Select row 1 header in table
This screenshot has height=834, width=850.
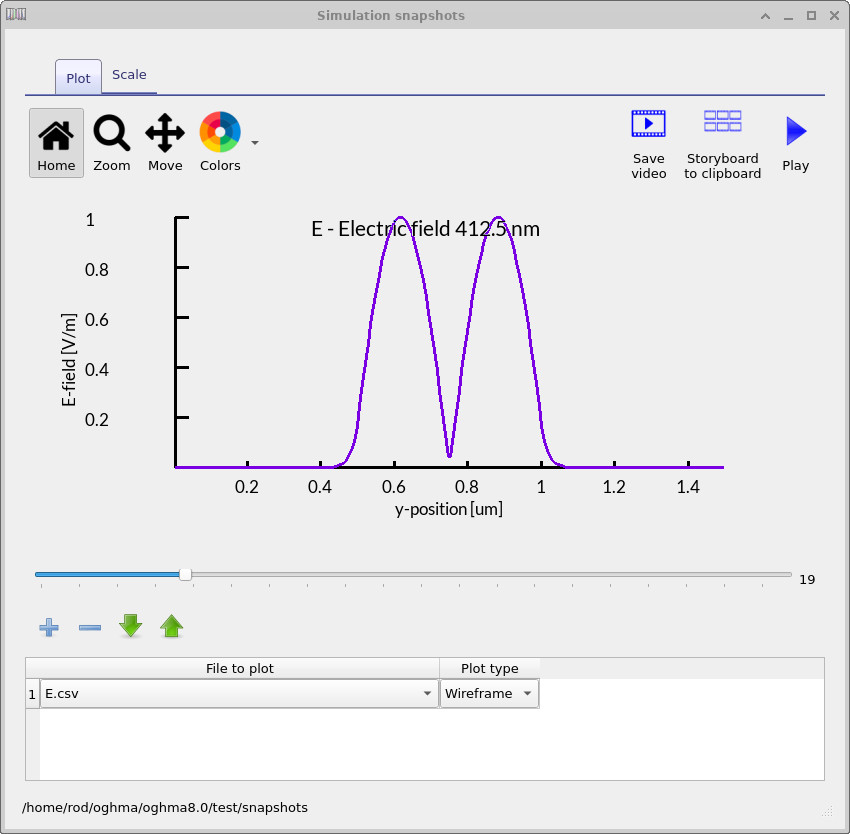point(32,694)
